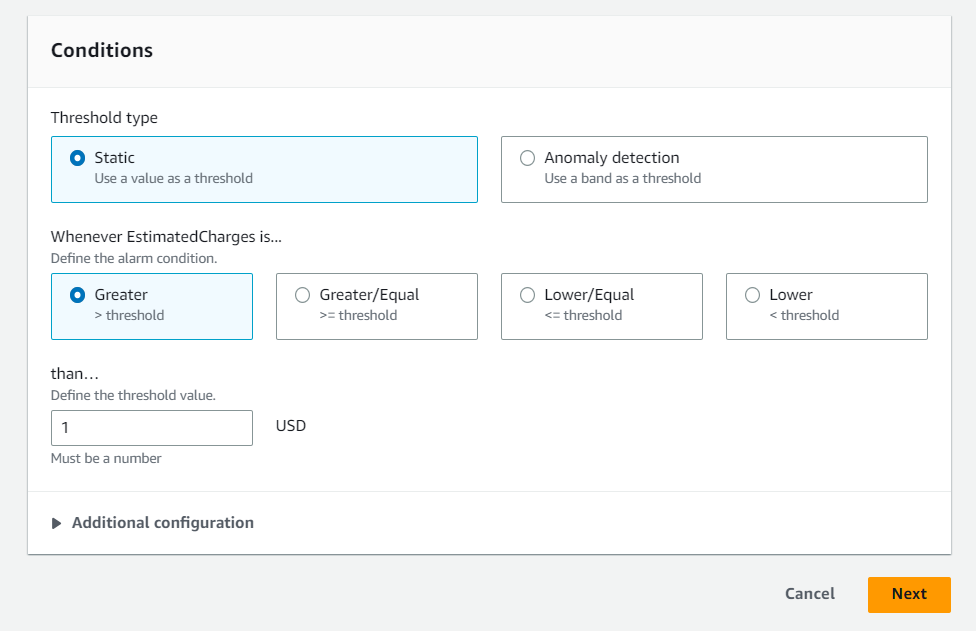Click the '> threshold' caption under Greater
This screenshot has height=631, width=976.
click(x=129, y=316)
